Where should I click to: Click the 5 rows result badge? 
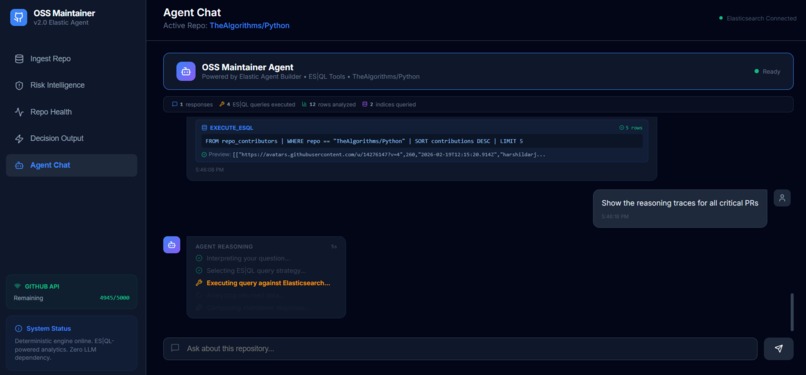coord(631,128)
